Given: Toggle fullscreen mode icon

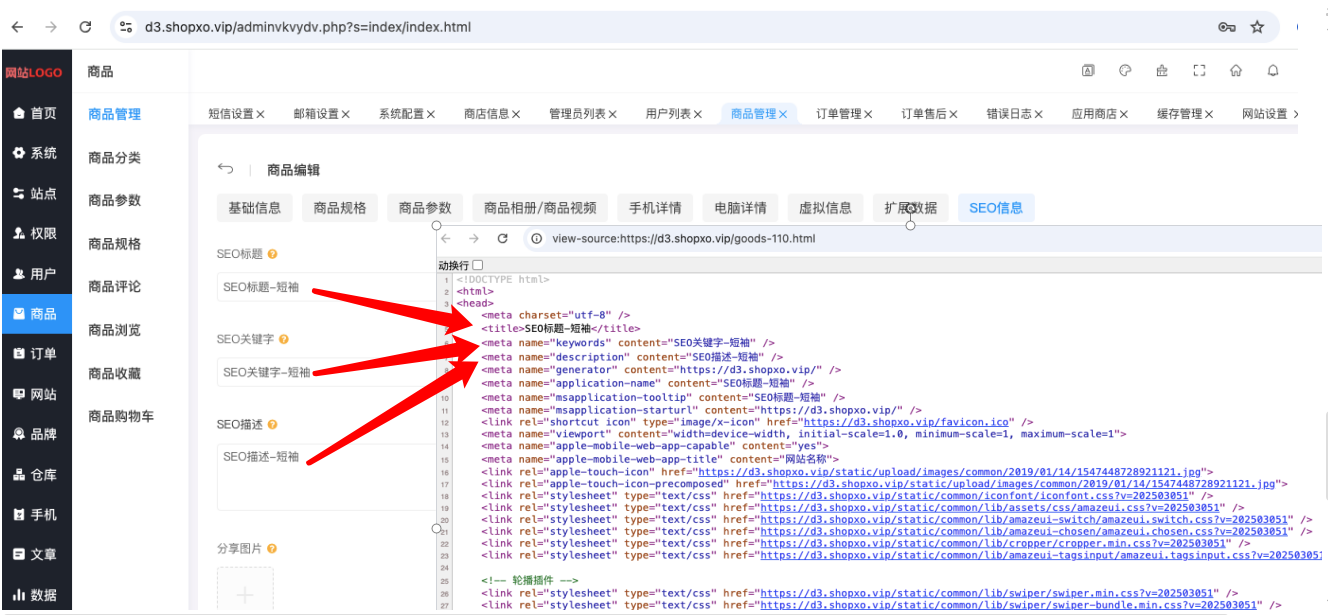Looking at the screenshot, I should click(1199, 71).
